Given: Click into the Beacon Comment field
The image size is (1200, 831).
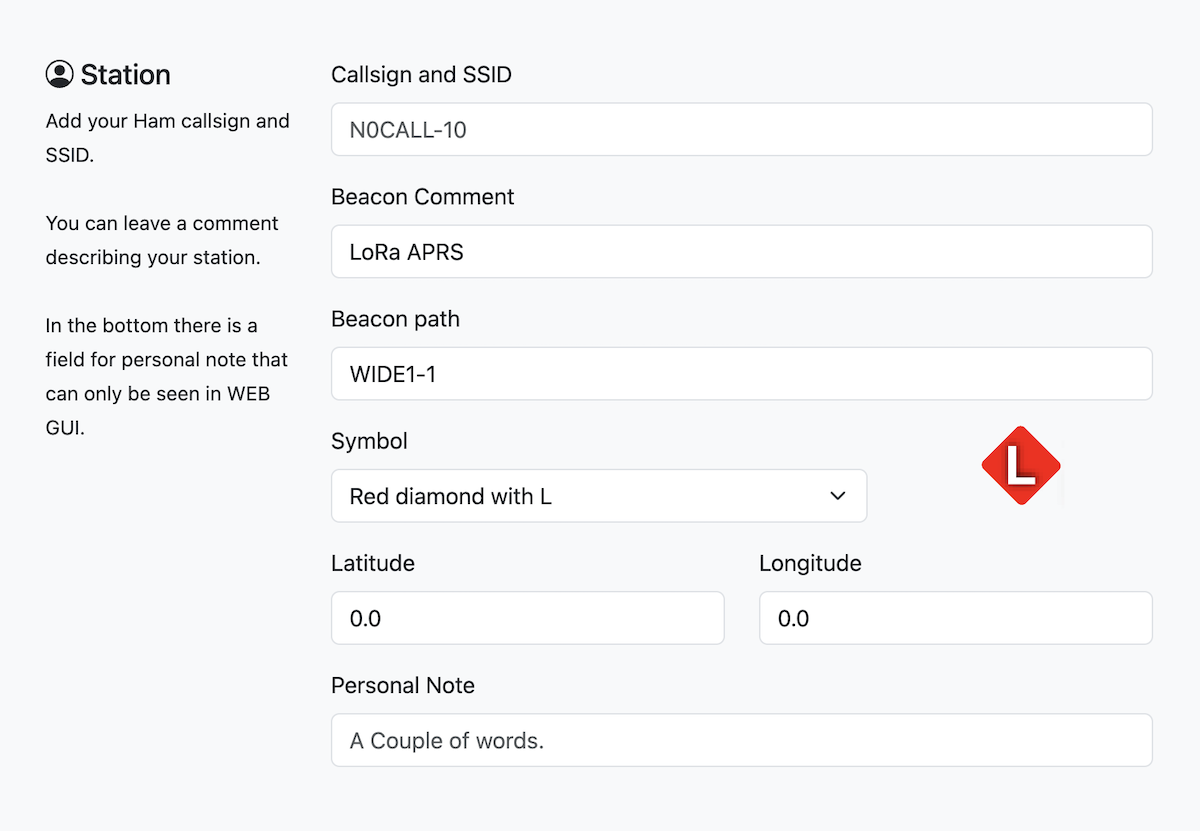Looking at the screenshot, I should coord(741,252).
